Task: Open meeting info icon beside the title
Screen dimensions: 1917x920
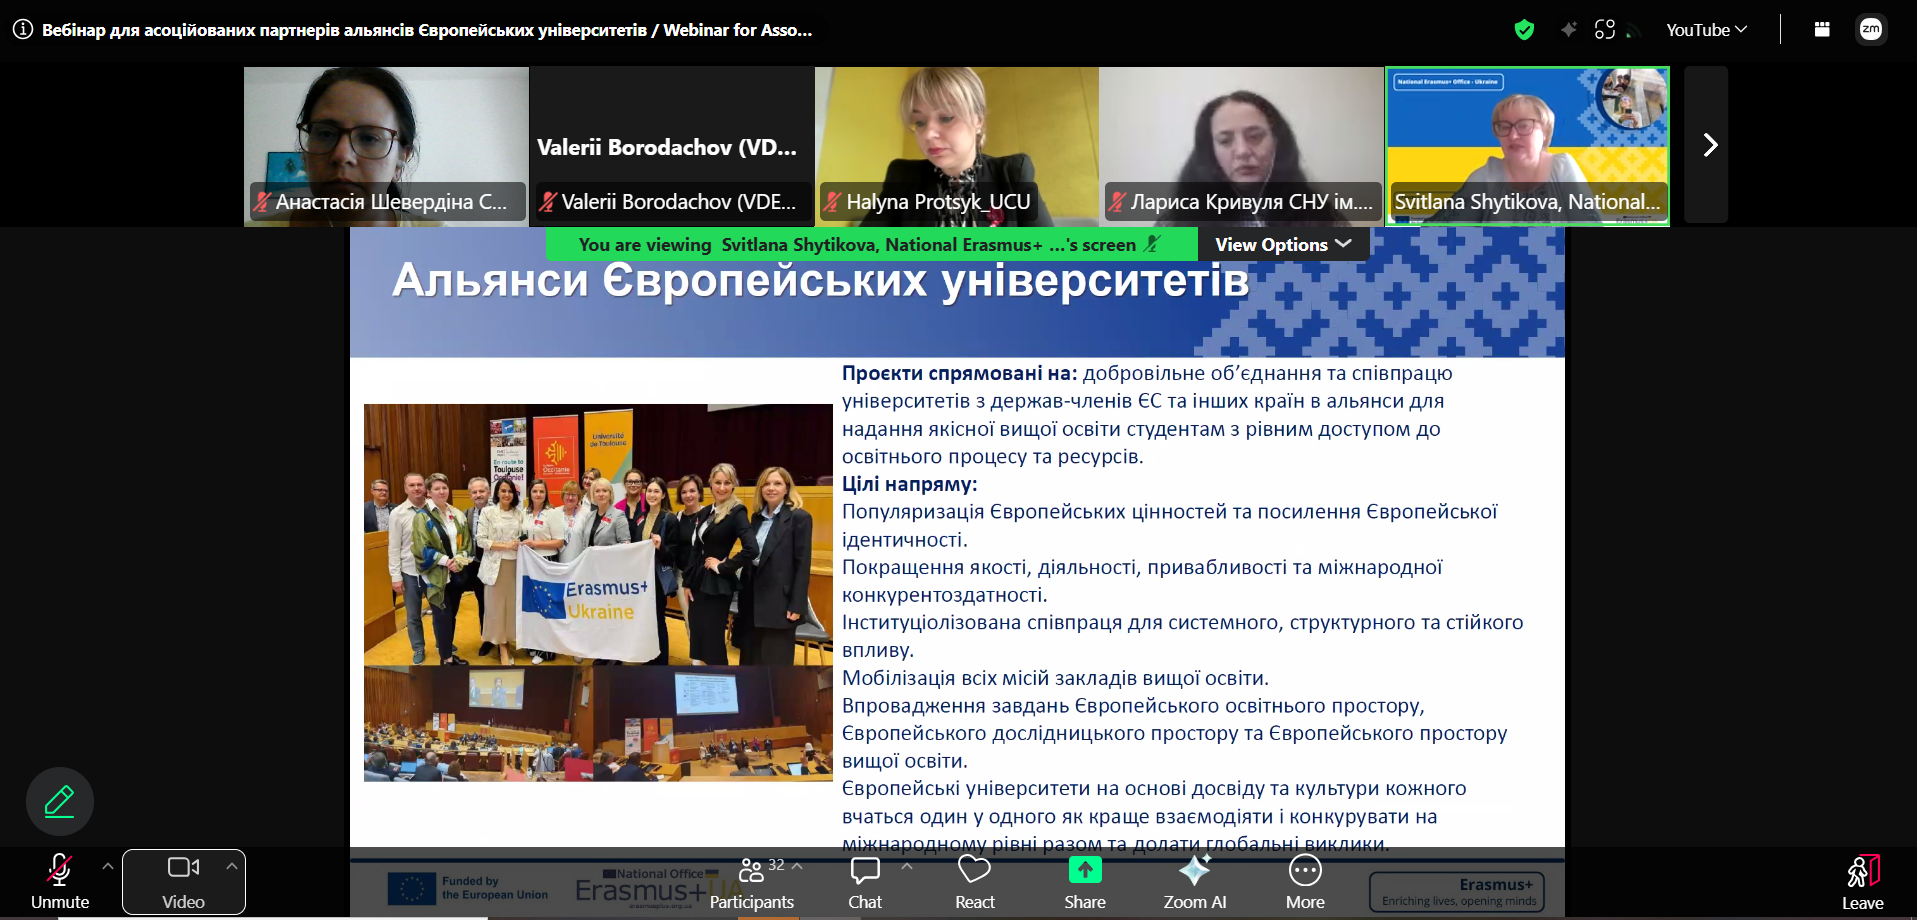Action: pos(23,30)
